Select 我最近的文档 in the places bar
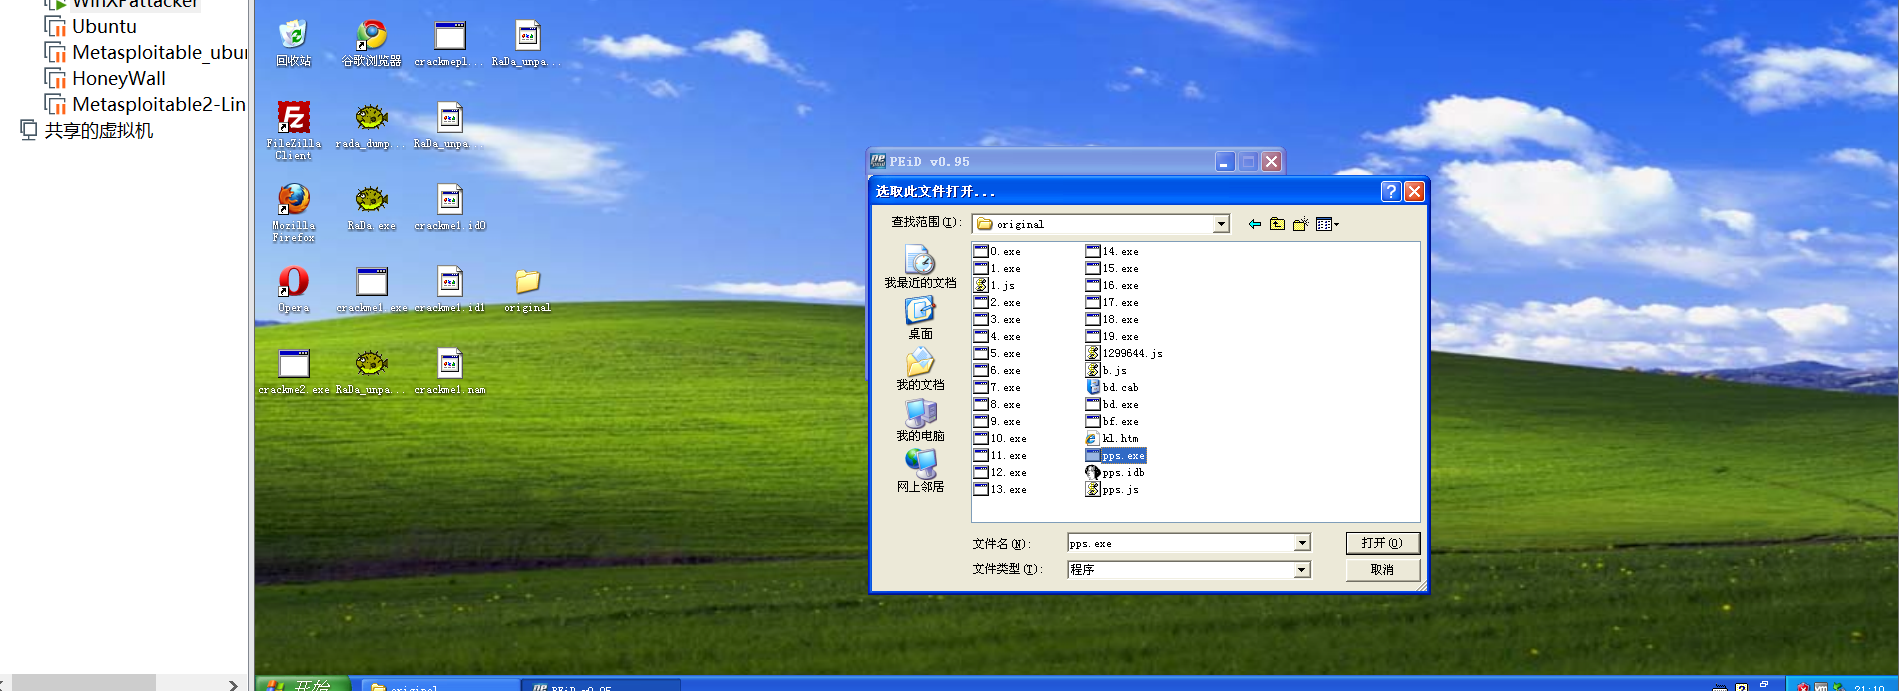Viewport: 1899px width, 691px height. point(920,267)
